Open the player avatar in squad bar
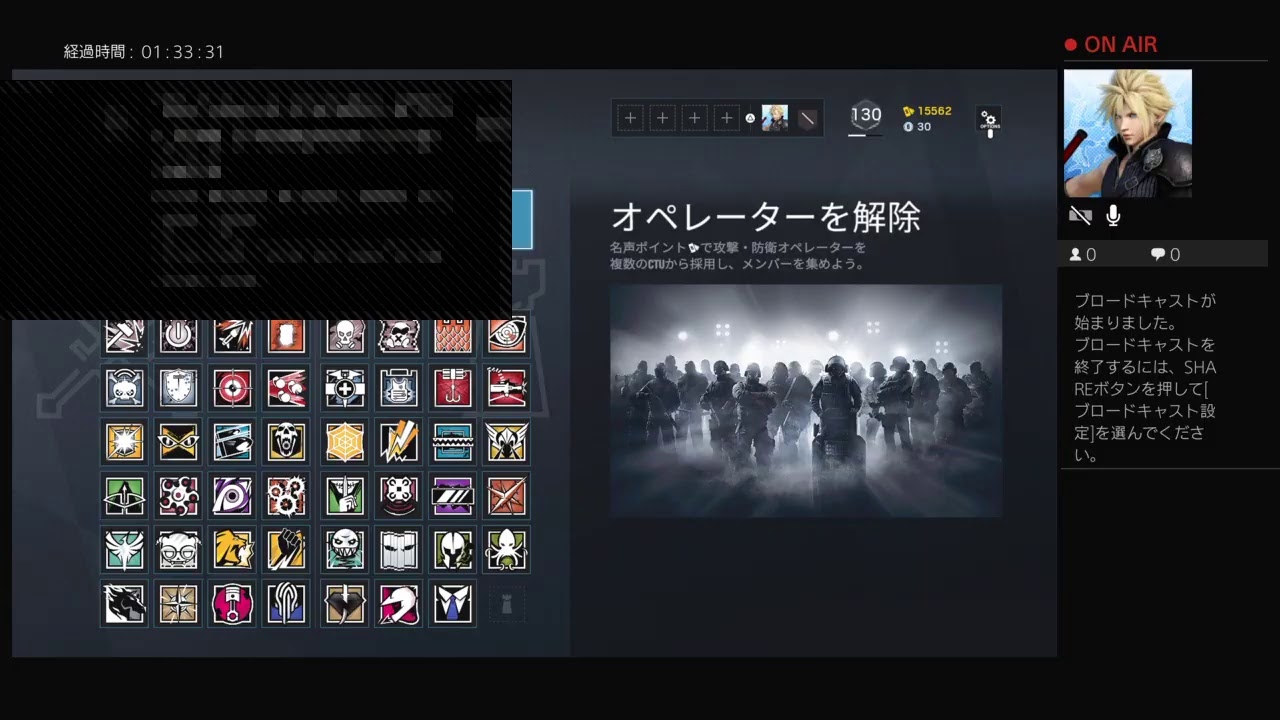Screen dimensions: 1280x720 point(775,118)
